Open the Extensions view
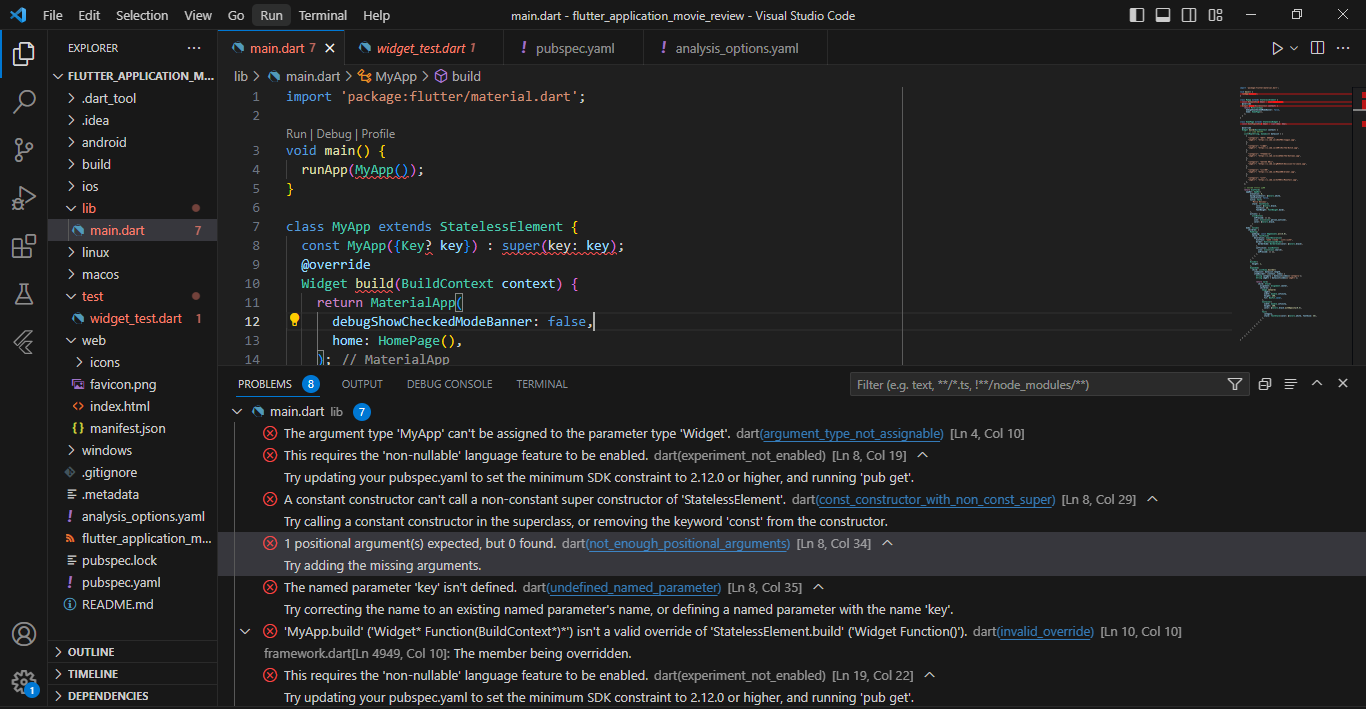This screenshot has height=709, width=1366. coord(24,246)
